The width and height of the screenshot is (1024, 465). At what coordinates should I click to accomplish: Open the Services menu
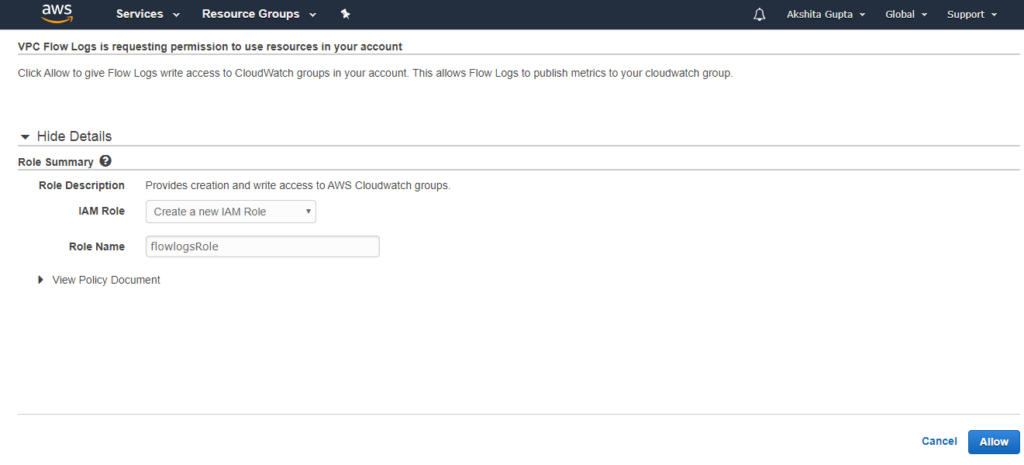[x=148, y=14]
